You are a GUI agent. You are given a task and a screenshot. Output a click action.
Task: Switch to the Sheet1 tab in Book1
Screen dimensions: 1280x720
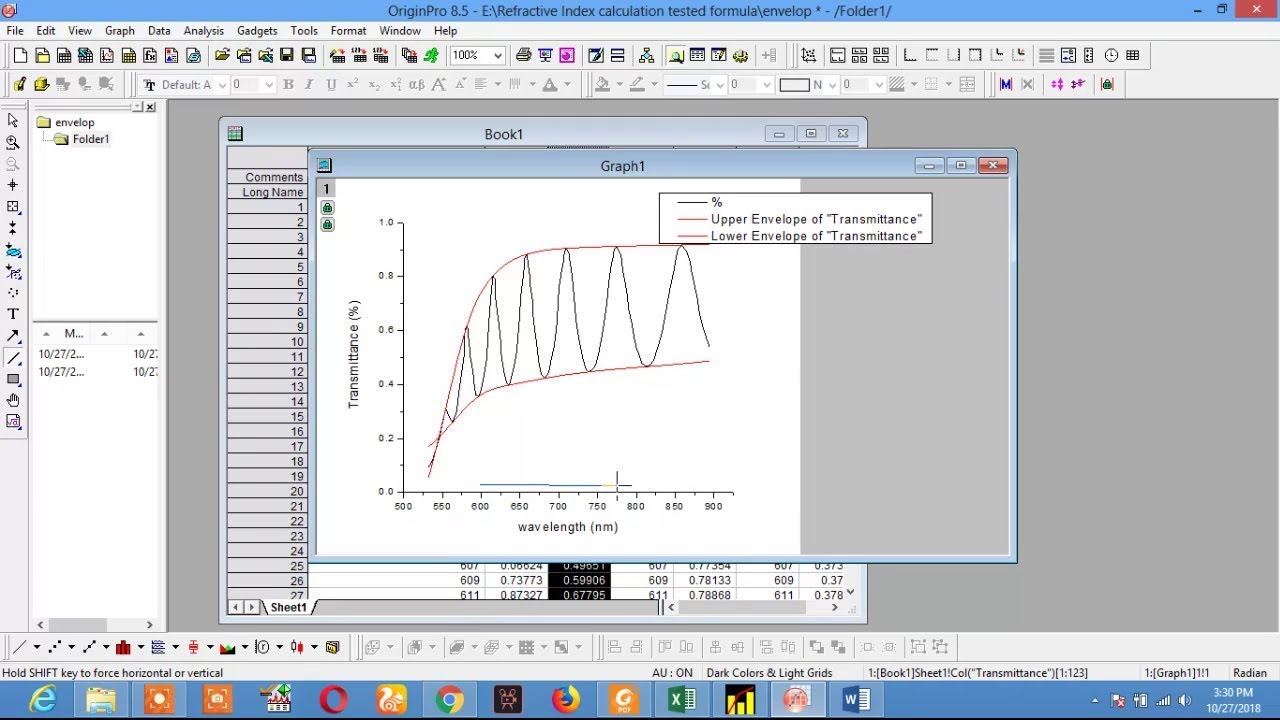click(288, 607)
